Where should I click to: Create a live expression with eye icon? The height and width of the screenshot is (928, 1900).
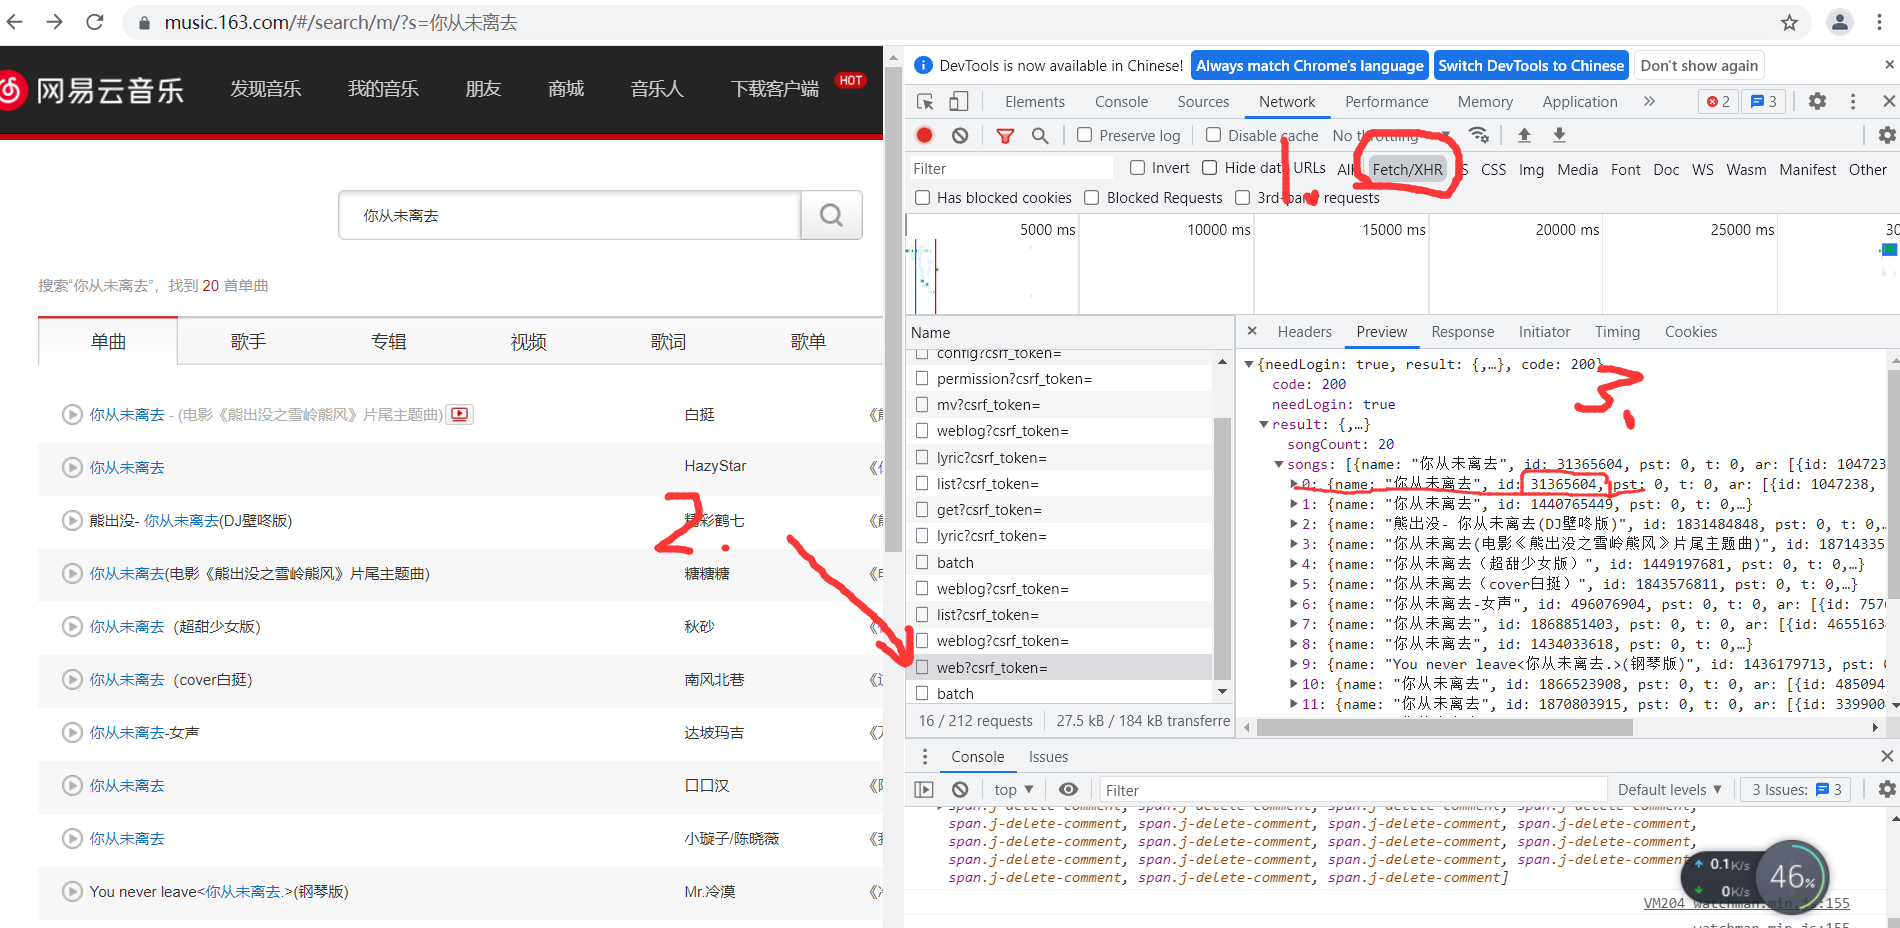click(x=1068, y=789)
